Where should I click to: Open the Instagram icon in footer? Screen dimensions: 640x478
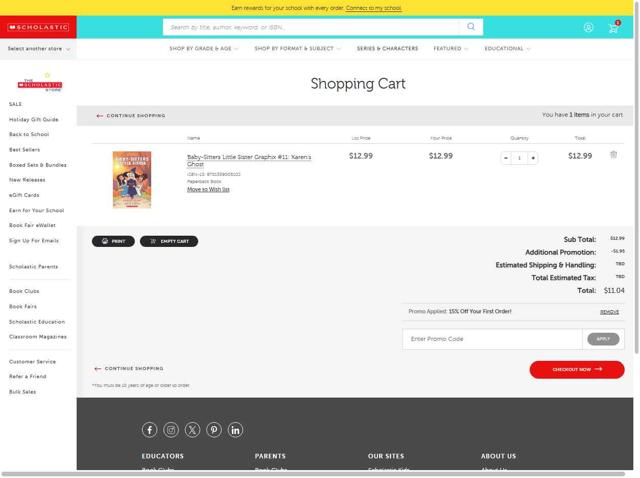click(x=171, y=430)
